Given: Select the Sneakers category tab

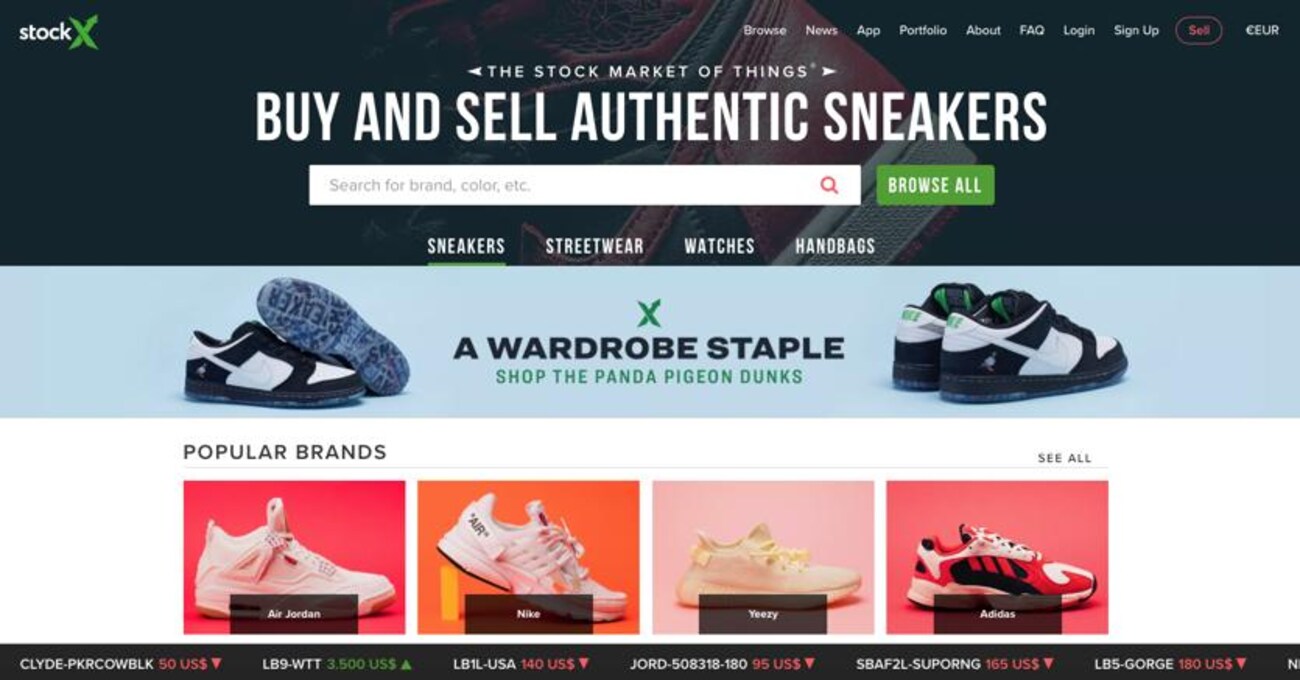Looking at the screenshot, I should tap(466, 246).
